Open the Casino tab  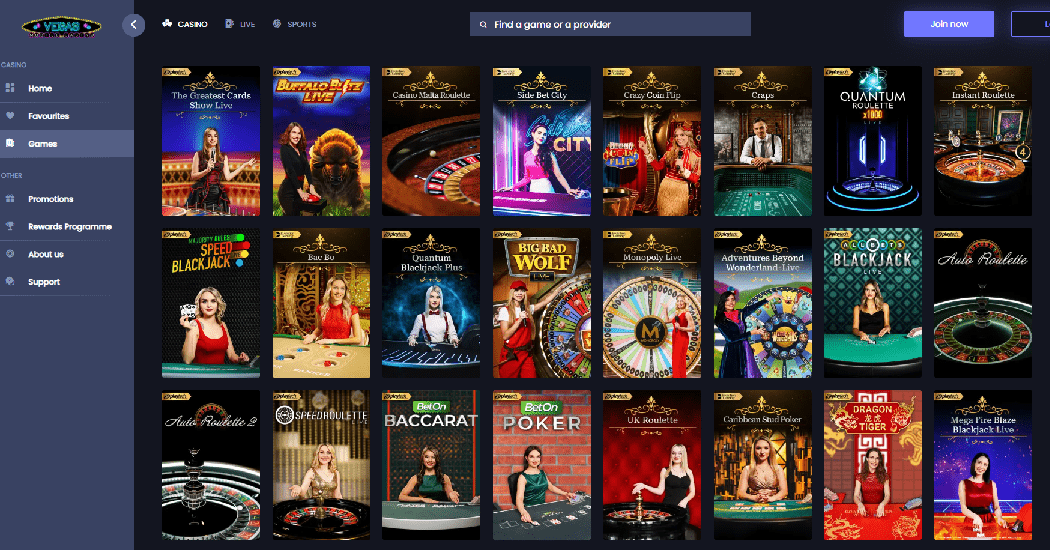[x=185, y=24]
